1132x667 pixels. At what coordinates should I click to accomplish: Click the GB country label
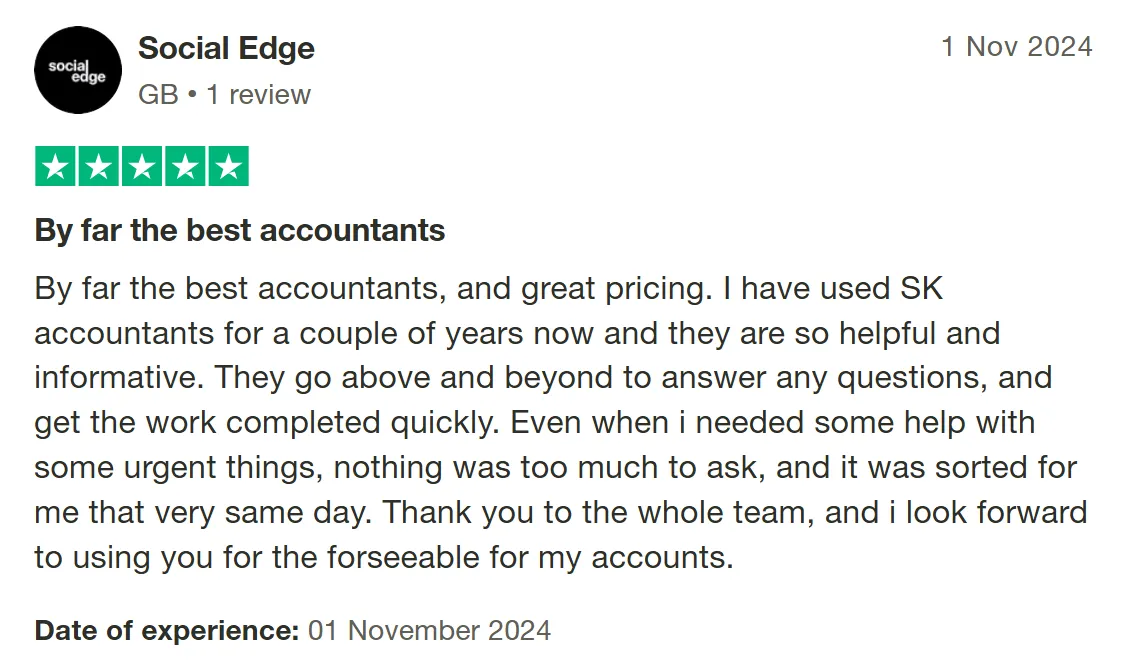158,95
